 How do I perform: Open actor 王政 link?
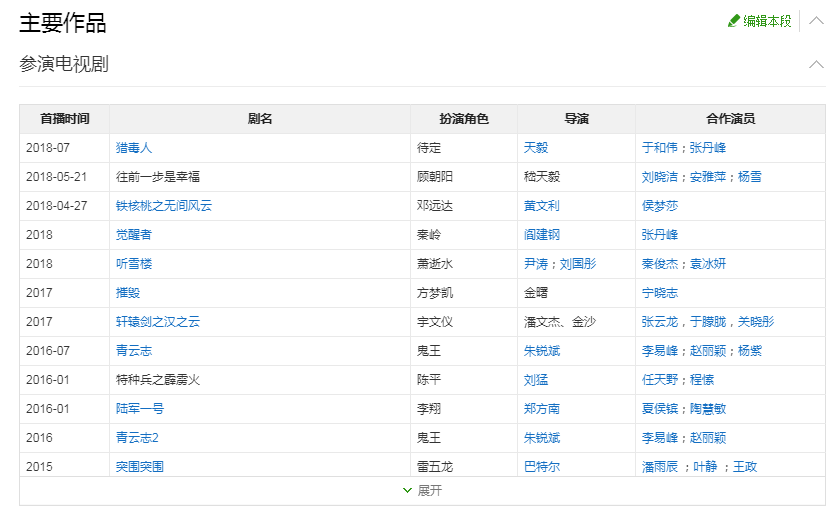tap(745, 467)
